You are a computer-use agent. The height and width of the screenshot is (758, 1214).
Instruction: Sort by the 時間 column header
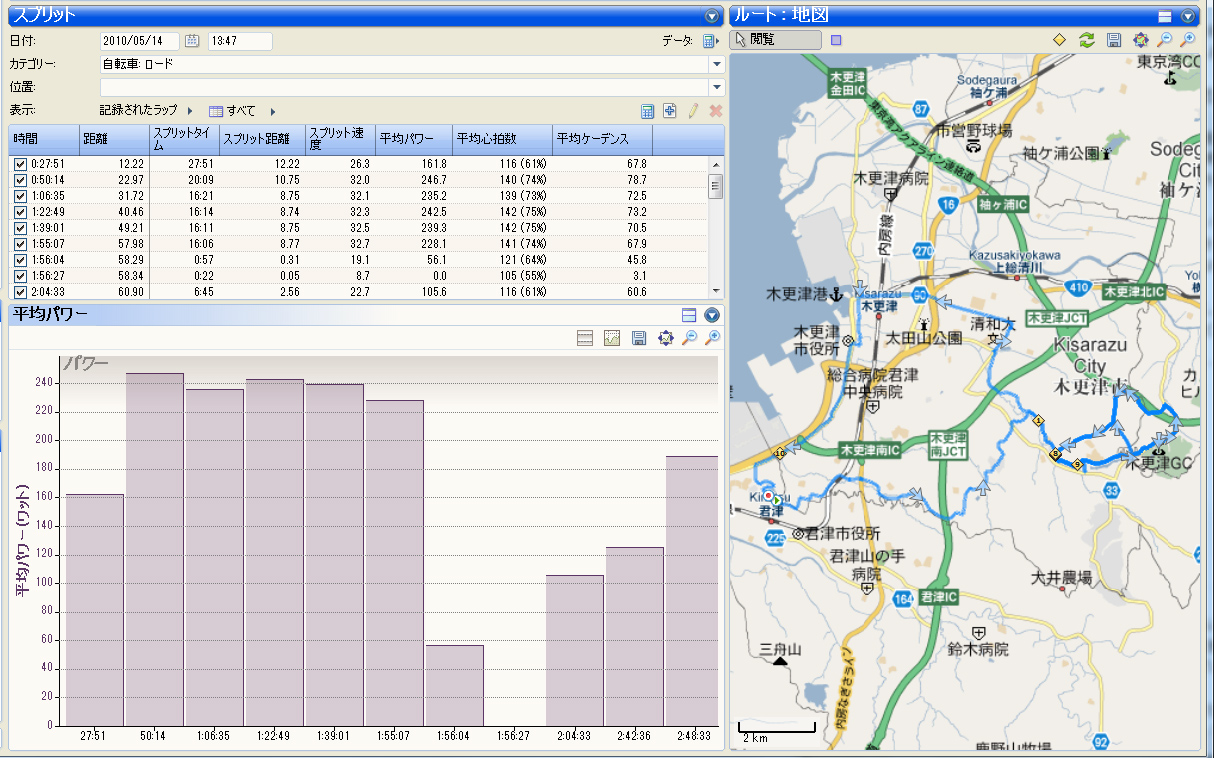click(x=44, y=139)
